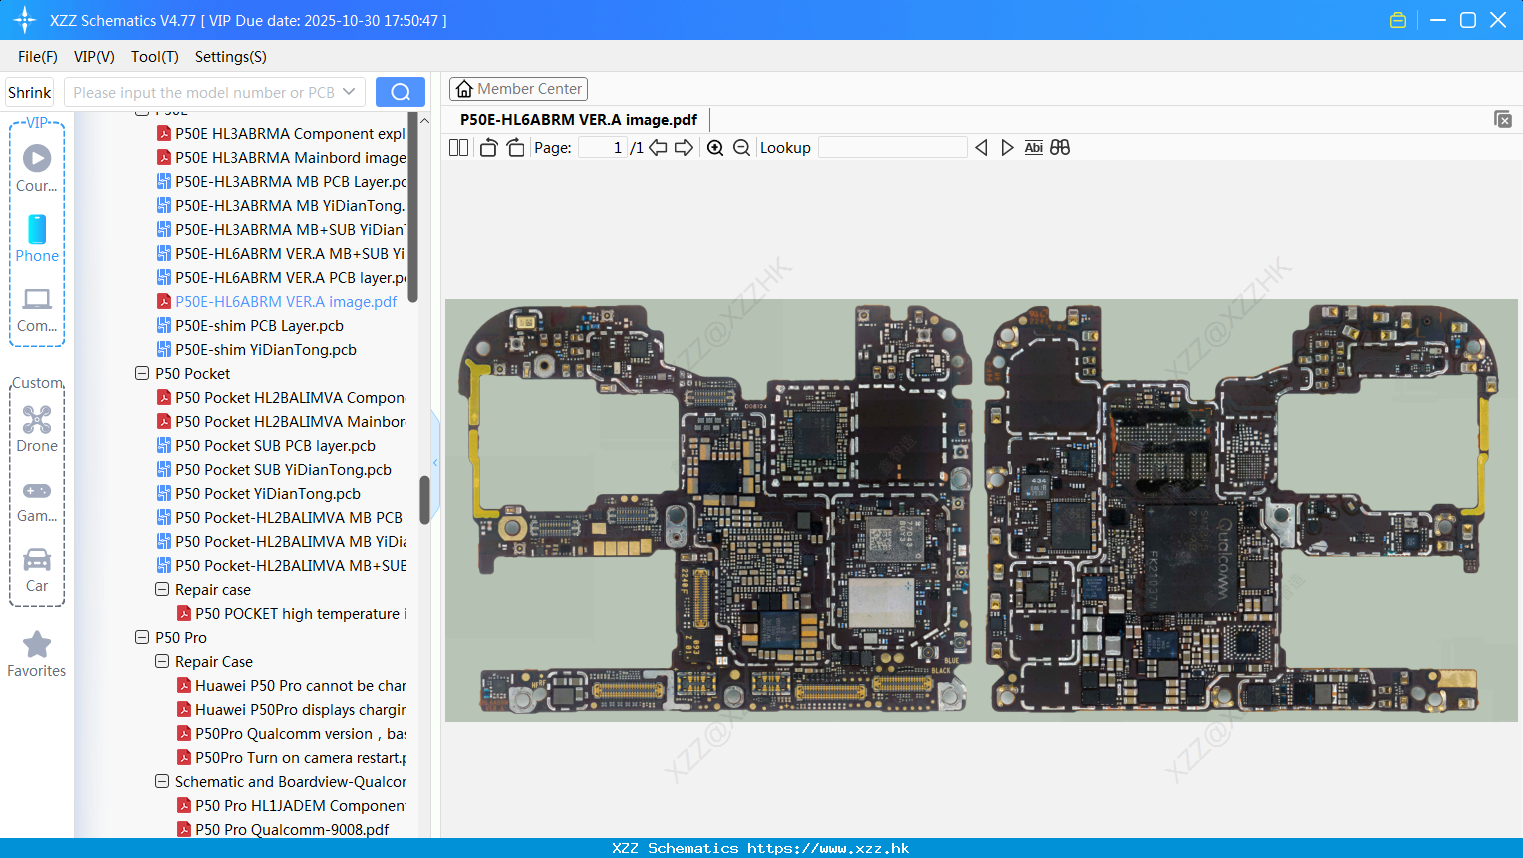Open the File(F) menu
1523x858 pixels.
(x=38, y=57)
